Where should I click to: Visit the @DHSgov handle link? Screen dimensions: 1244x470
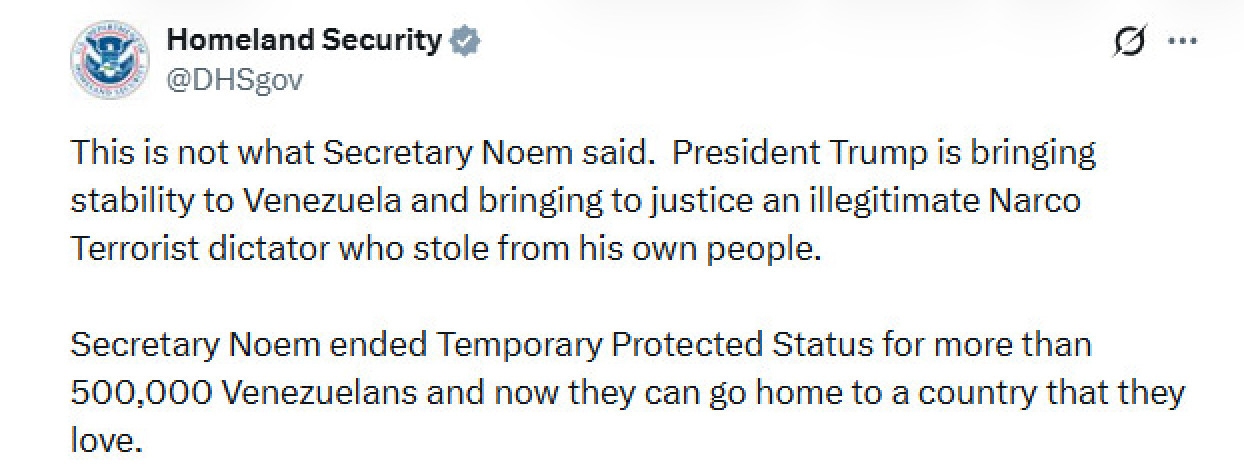(x=233, y=79)
